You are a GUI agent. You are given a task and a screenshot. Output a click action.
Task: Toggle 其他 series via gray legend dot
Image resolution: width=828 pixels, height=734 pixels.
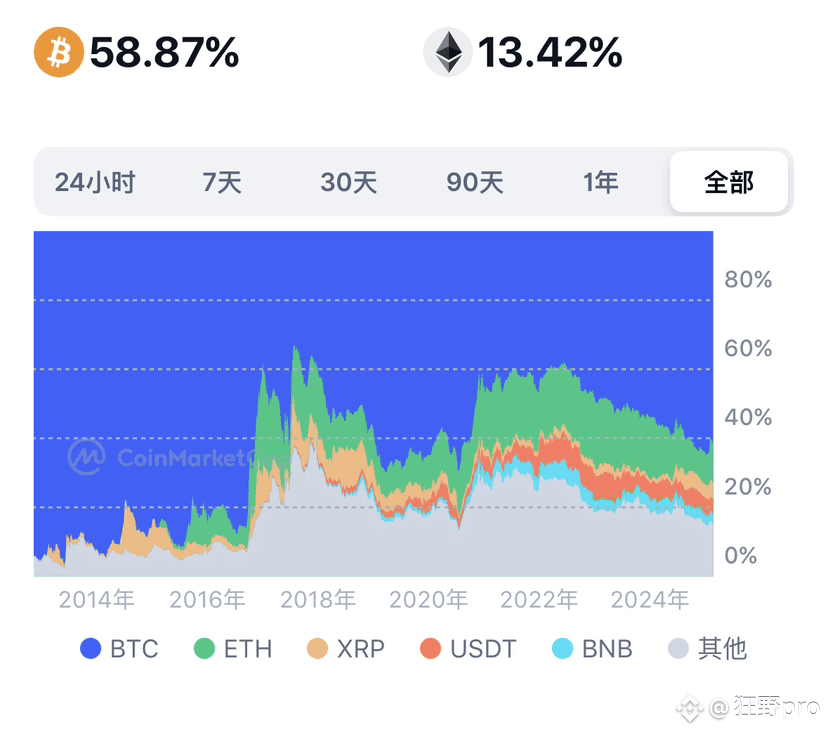pos(678,648)
